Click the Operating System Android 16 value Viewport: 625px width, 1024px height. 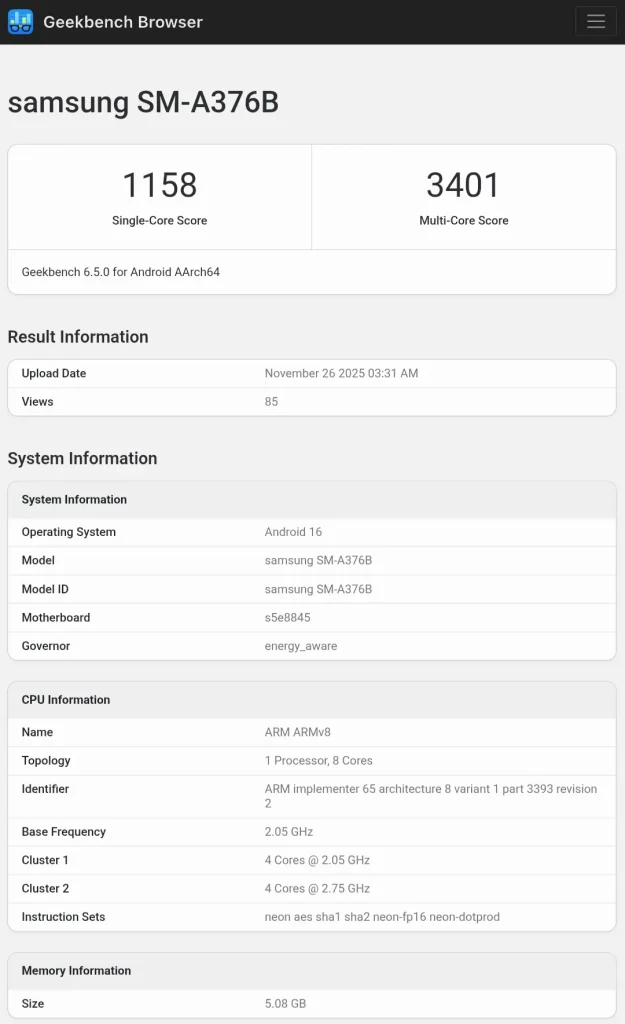[x=293, y=532]
